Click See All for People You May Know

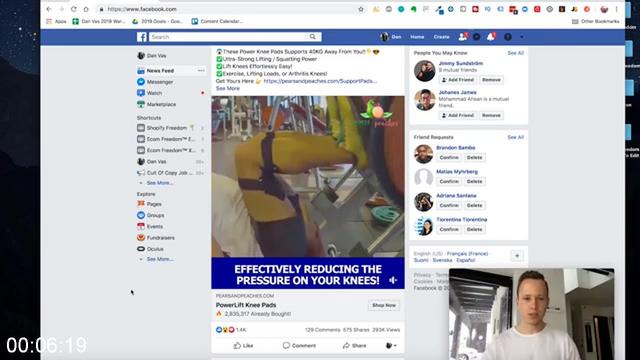click(516, 53)
